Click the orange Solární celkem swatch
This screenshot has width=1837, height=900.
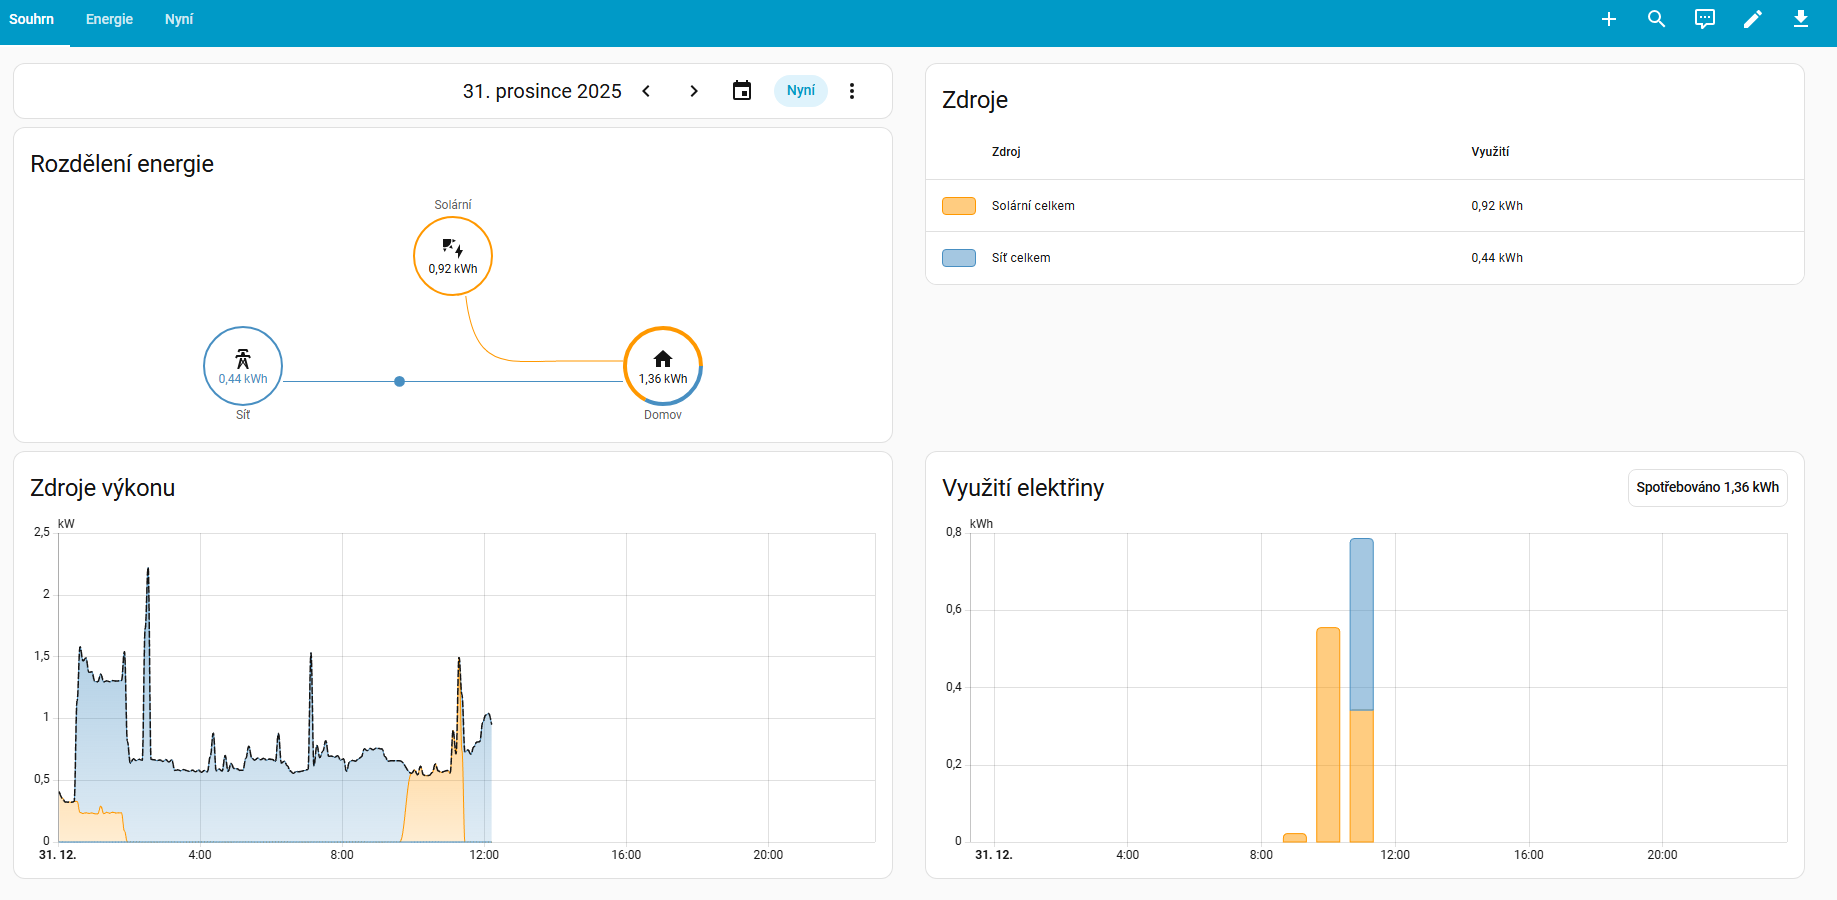tap(958, 206)
